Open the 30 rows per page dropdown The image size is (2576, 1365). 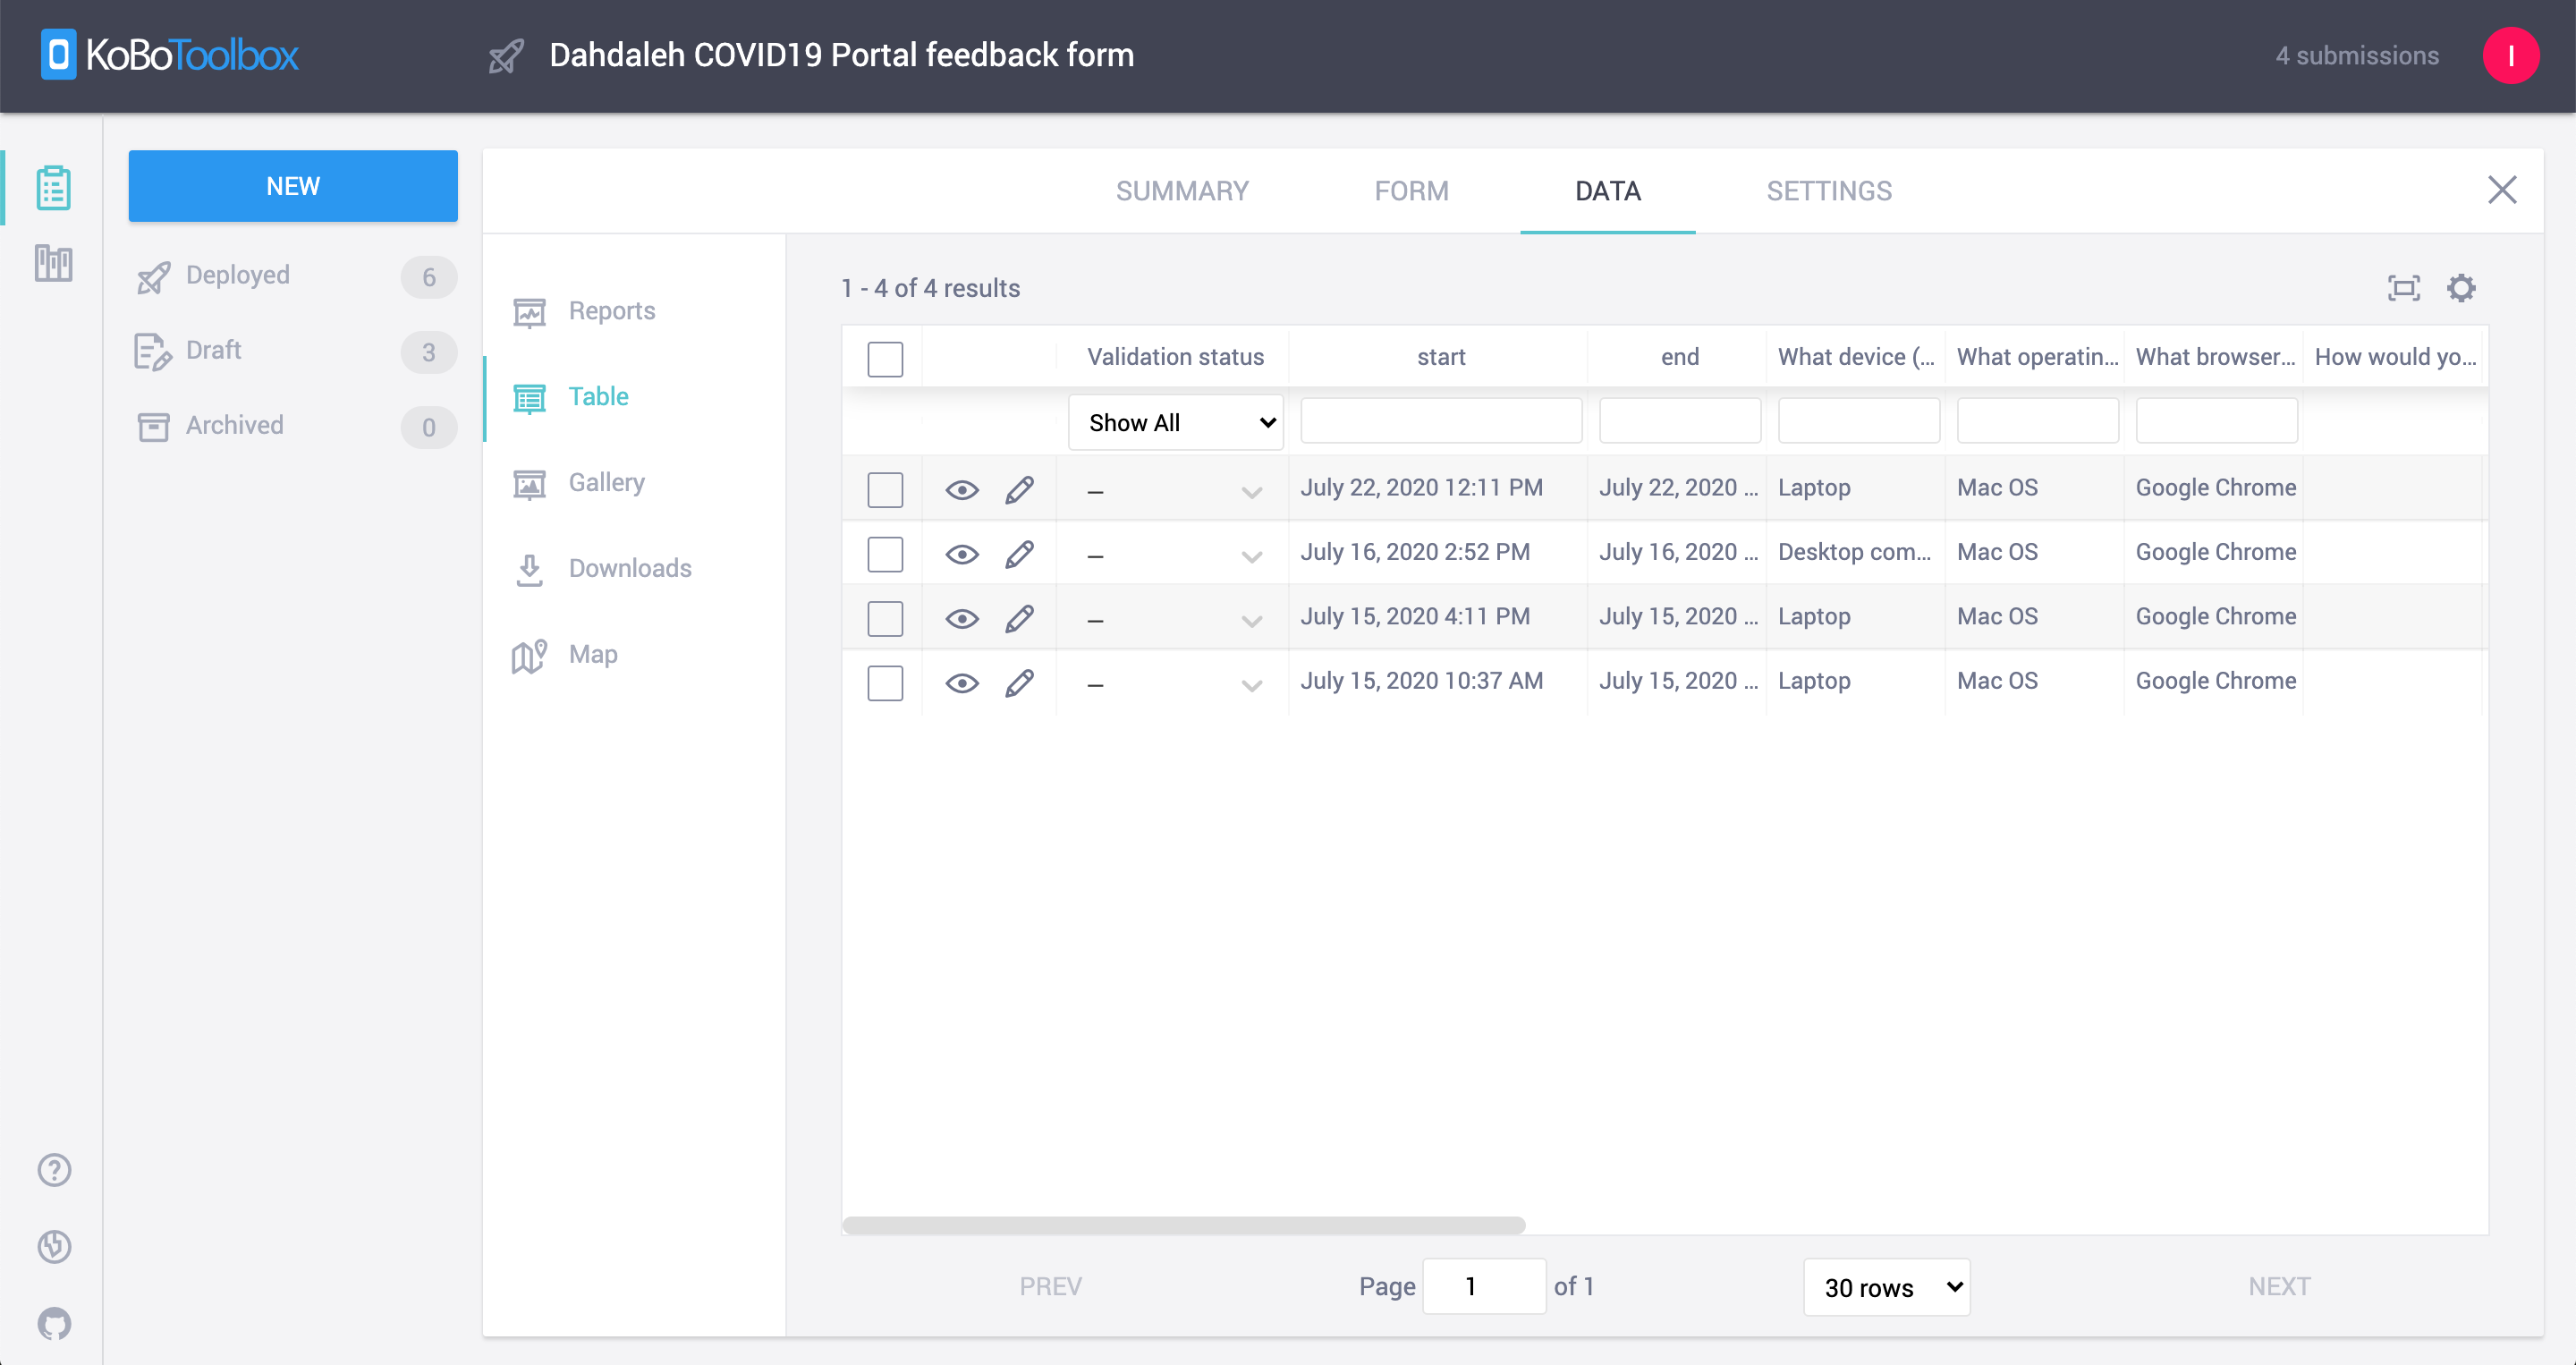[1886, 1287]
